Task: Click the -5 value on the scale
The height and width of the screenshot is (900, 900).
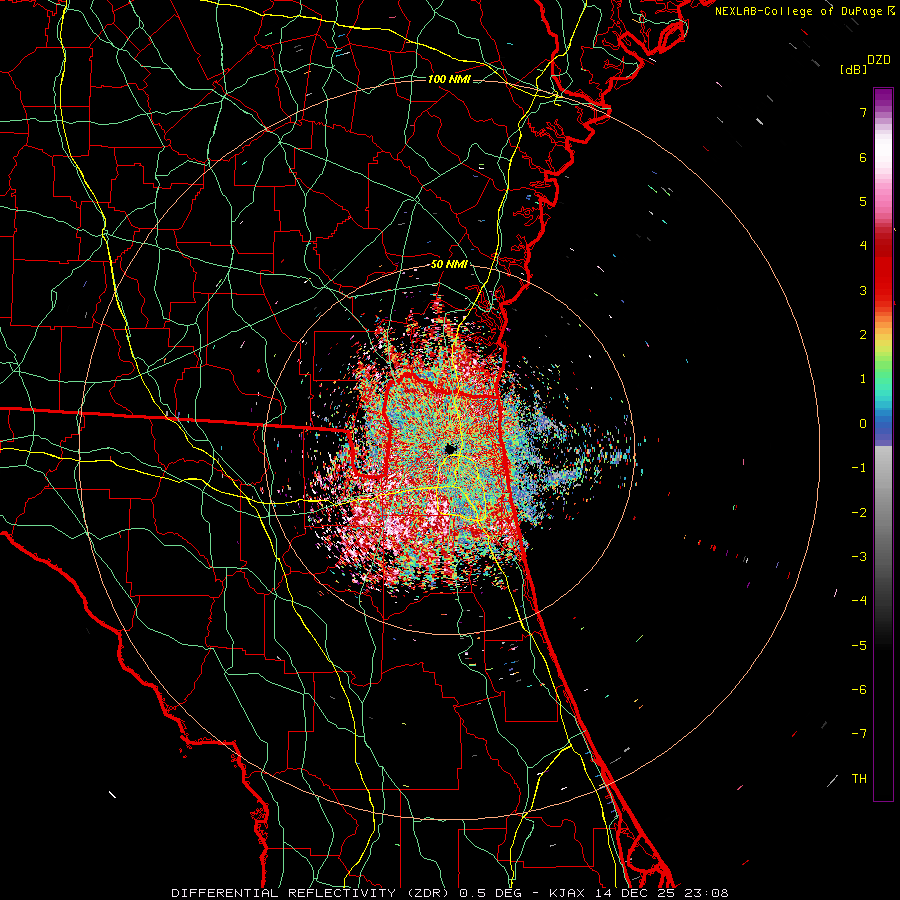Action: click(x=859, y=645)
